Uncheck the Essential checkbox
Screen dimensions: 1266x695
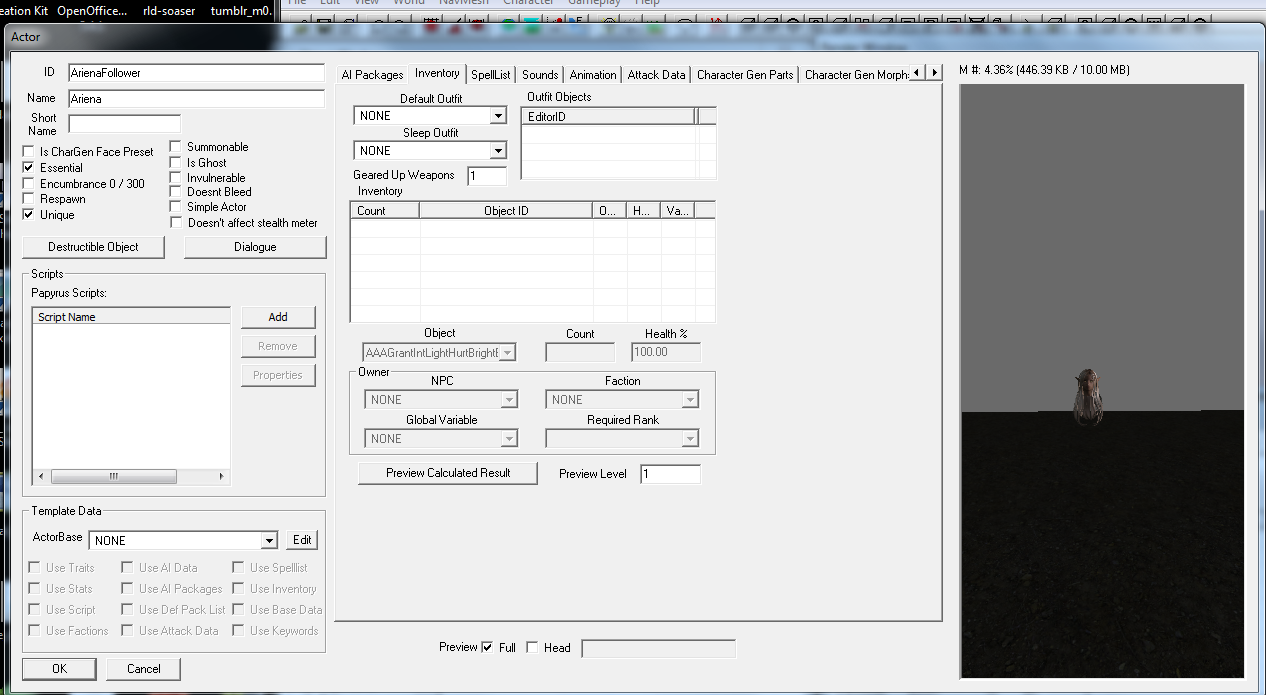point(28,167)
